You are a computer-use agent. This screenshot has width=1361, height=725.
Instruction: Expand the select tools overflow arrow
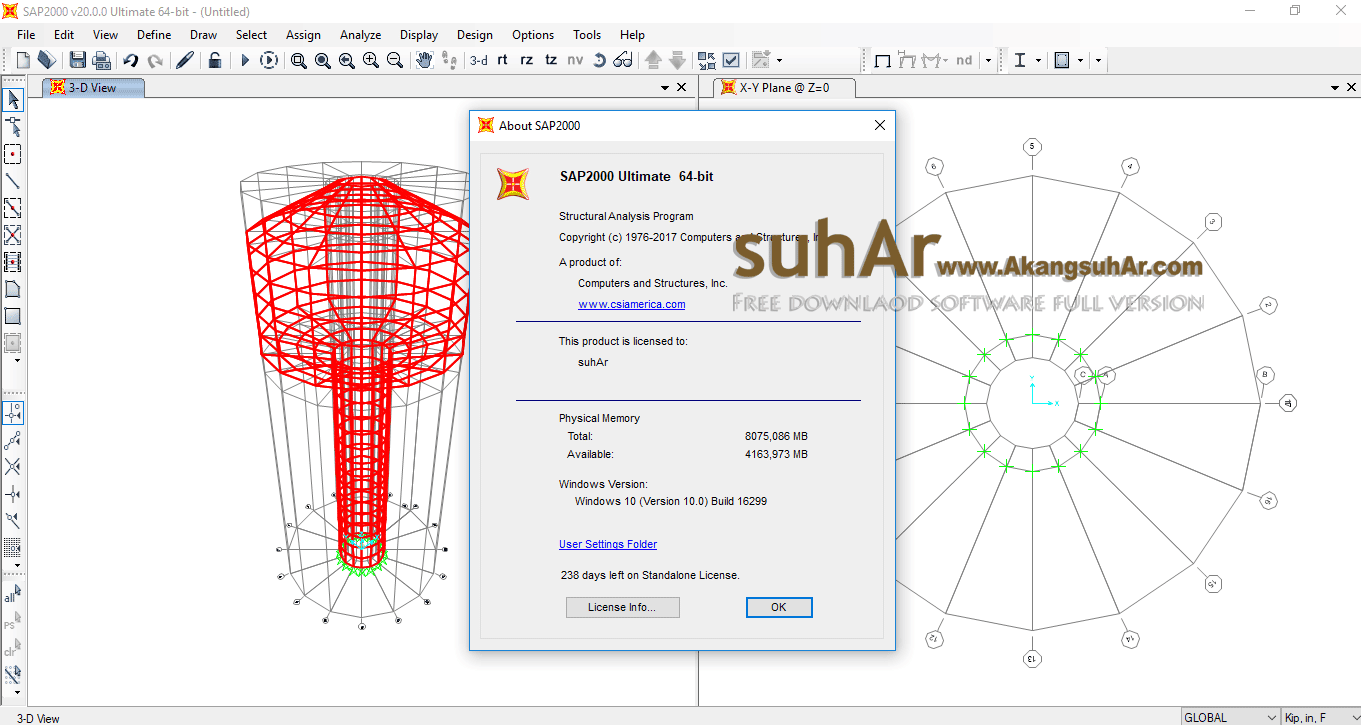(17, 693)
